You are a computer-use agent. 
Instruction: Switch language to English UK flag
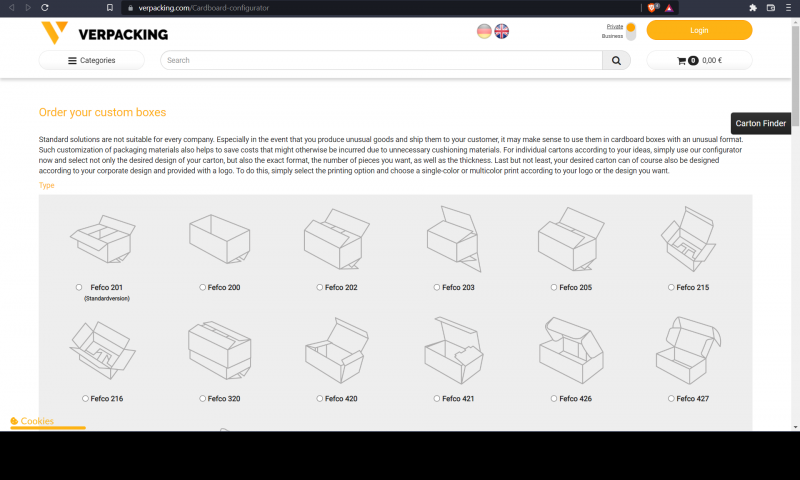point(502,31)
